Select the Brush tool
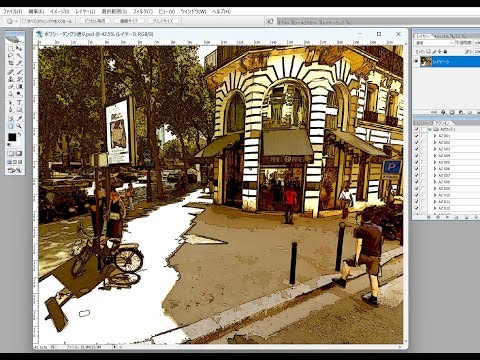Screen dimensions: 480x360 (19, 72)
